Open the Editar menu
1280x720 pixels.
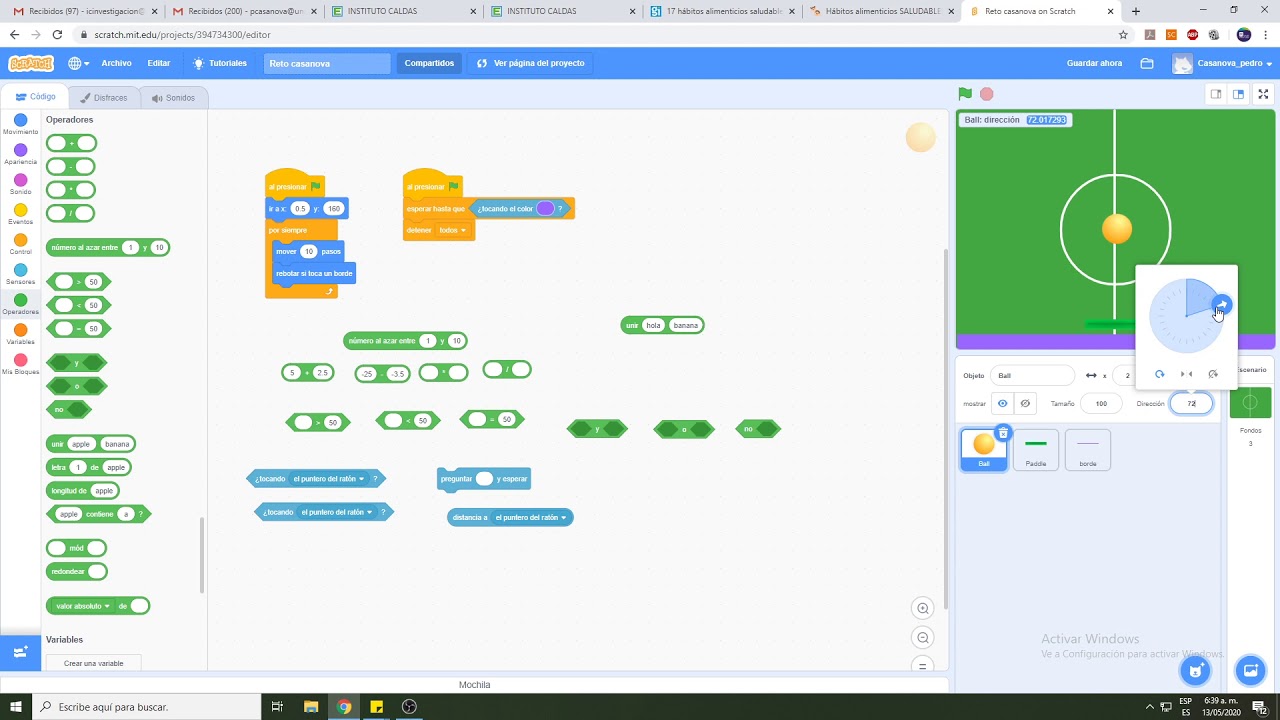click(159, 63)
